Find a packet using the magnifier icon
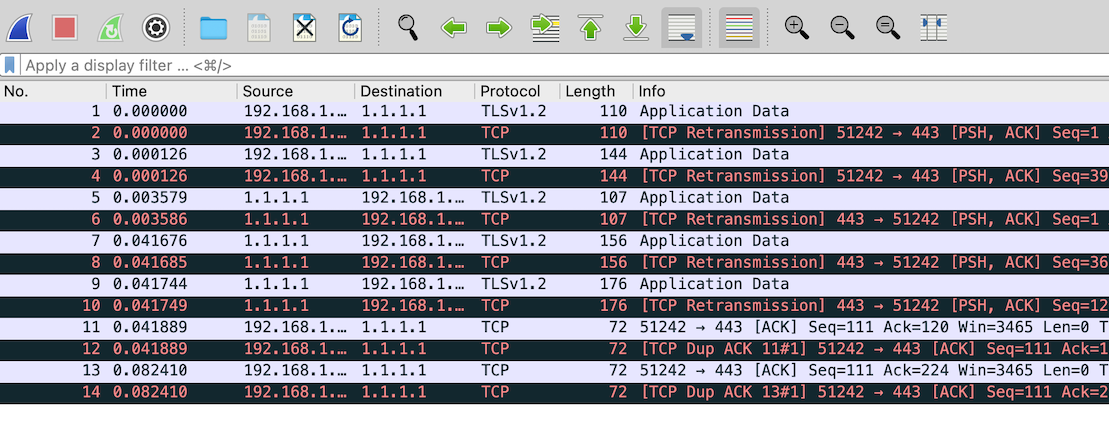 (x=407, y=28)
